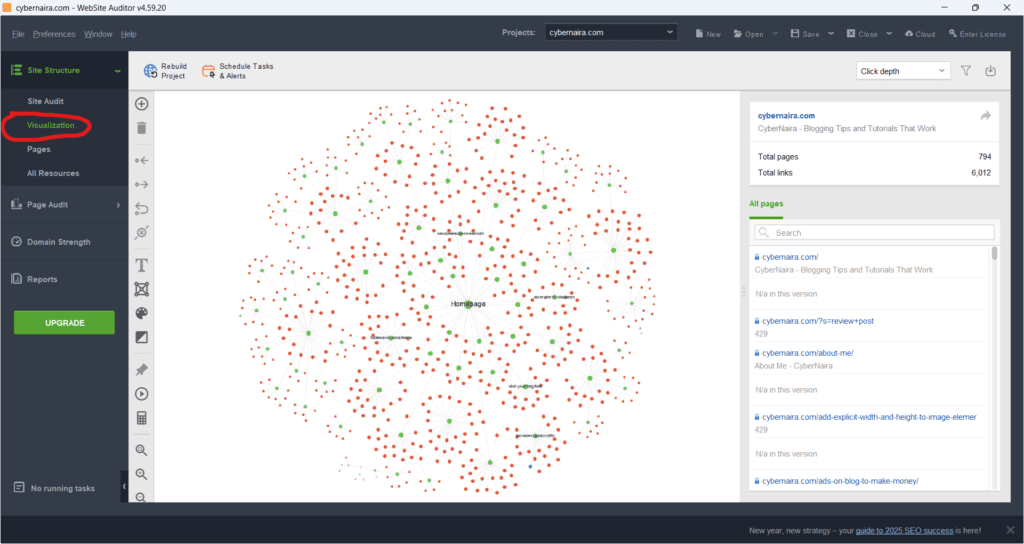The height and width of the screenshot is (544, 1024).
Task: Open the File menu
Action: click(18, 34)
